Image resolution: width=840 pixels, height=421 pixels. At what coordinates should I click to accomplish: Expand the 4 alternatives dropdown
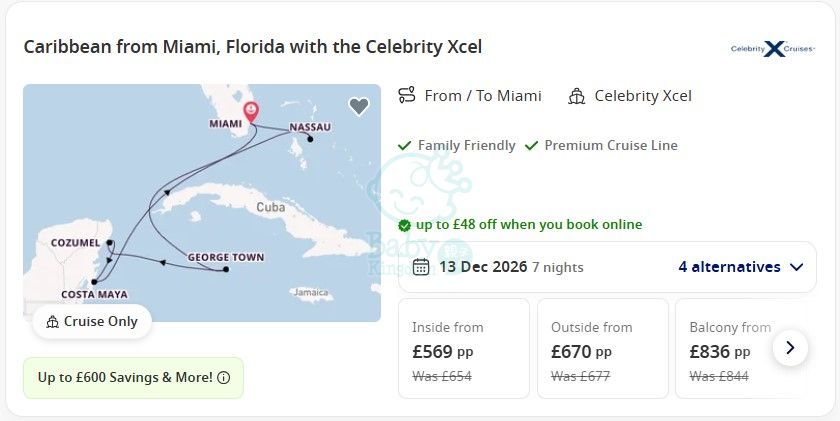pyautogui.click(x=741, y=267)
